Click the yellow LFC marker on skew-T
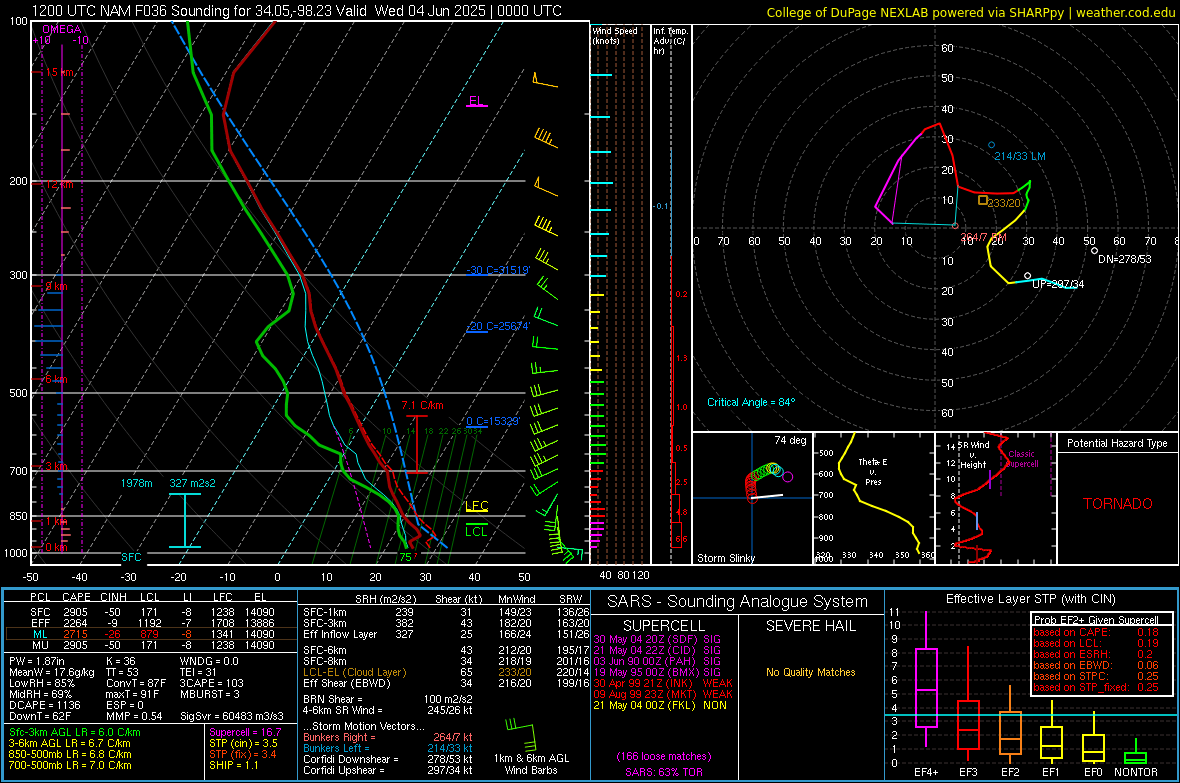 tap(476, 506)
